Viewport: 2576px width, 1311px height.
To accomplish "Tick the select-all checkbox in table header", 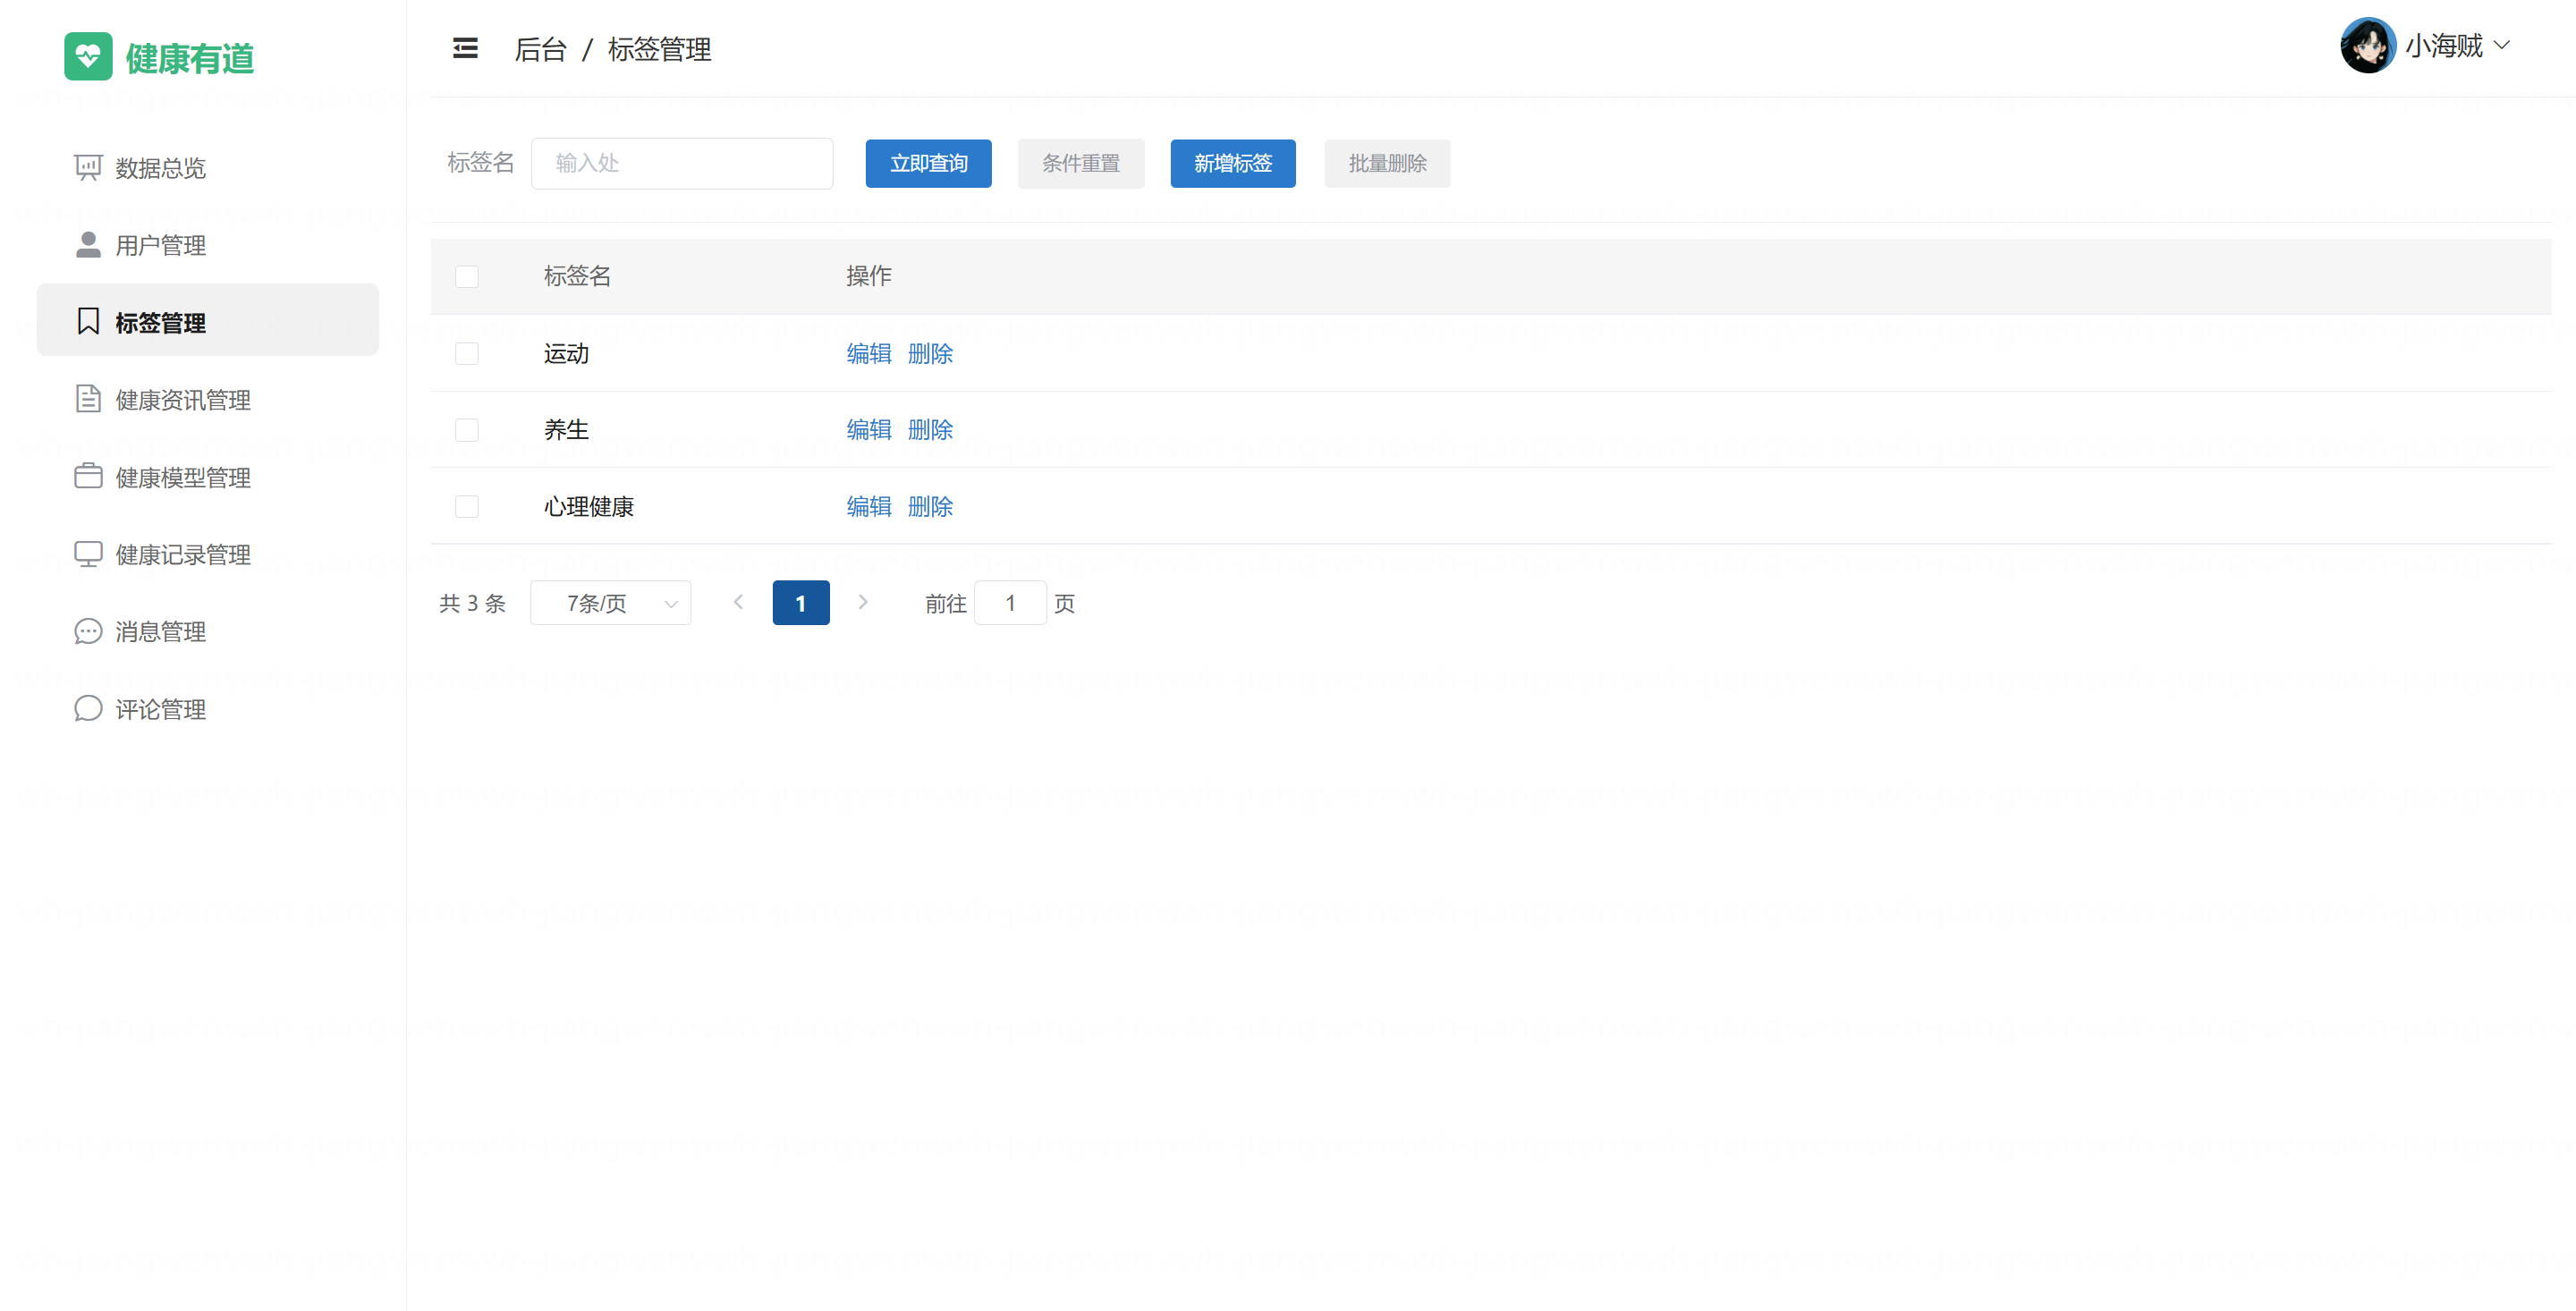I will click(467, 276).
